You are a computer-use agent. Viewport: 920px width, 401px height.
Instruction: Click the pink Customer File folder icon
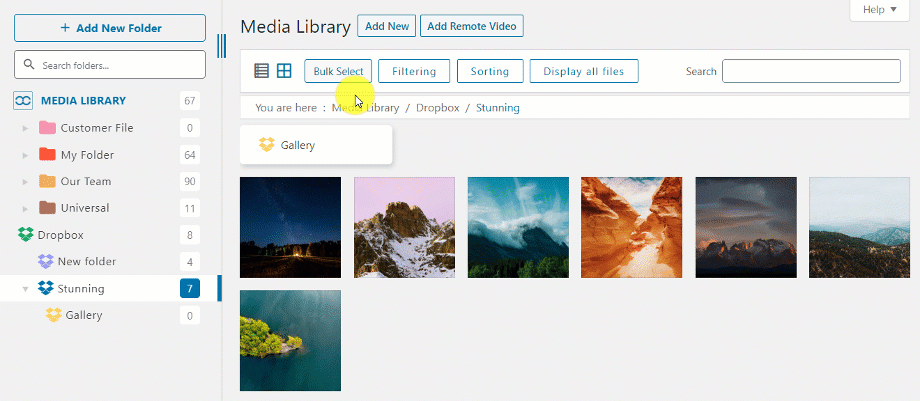pyautogui.click(x=47, y=128)
